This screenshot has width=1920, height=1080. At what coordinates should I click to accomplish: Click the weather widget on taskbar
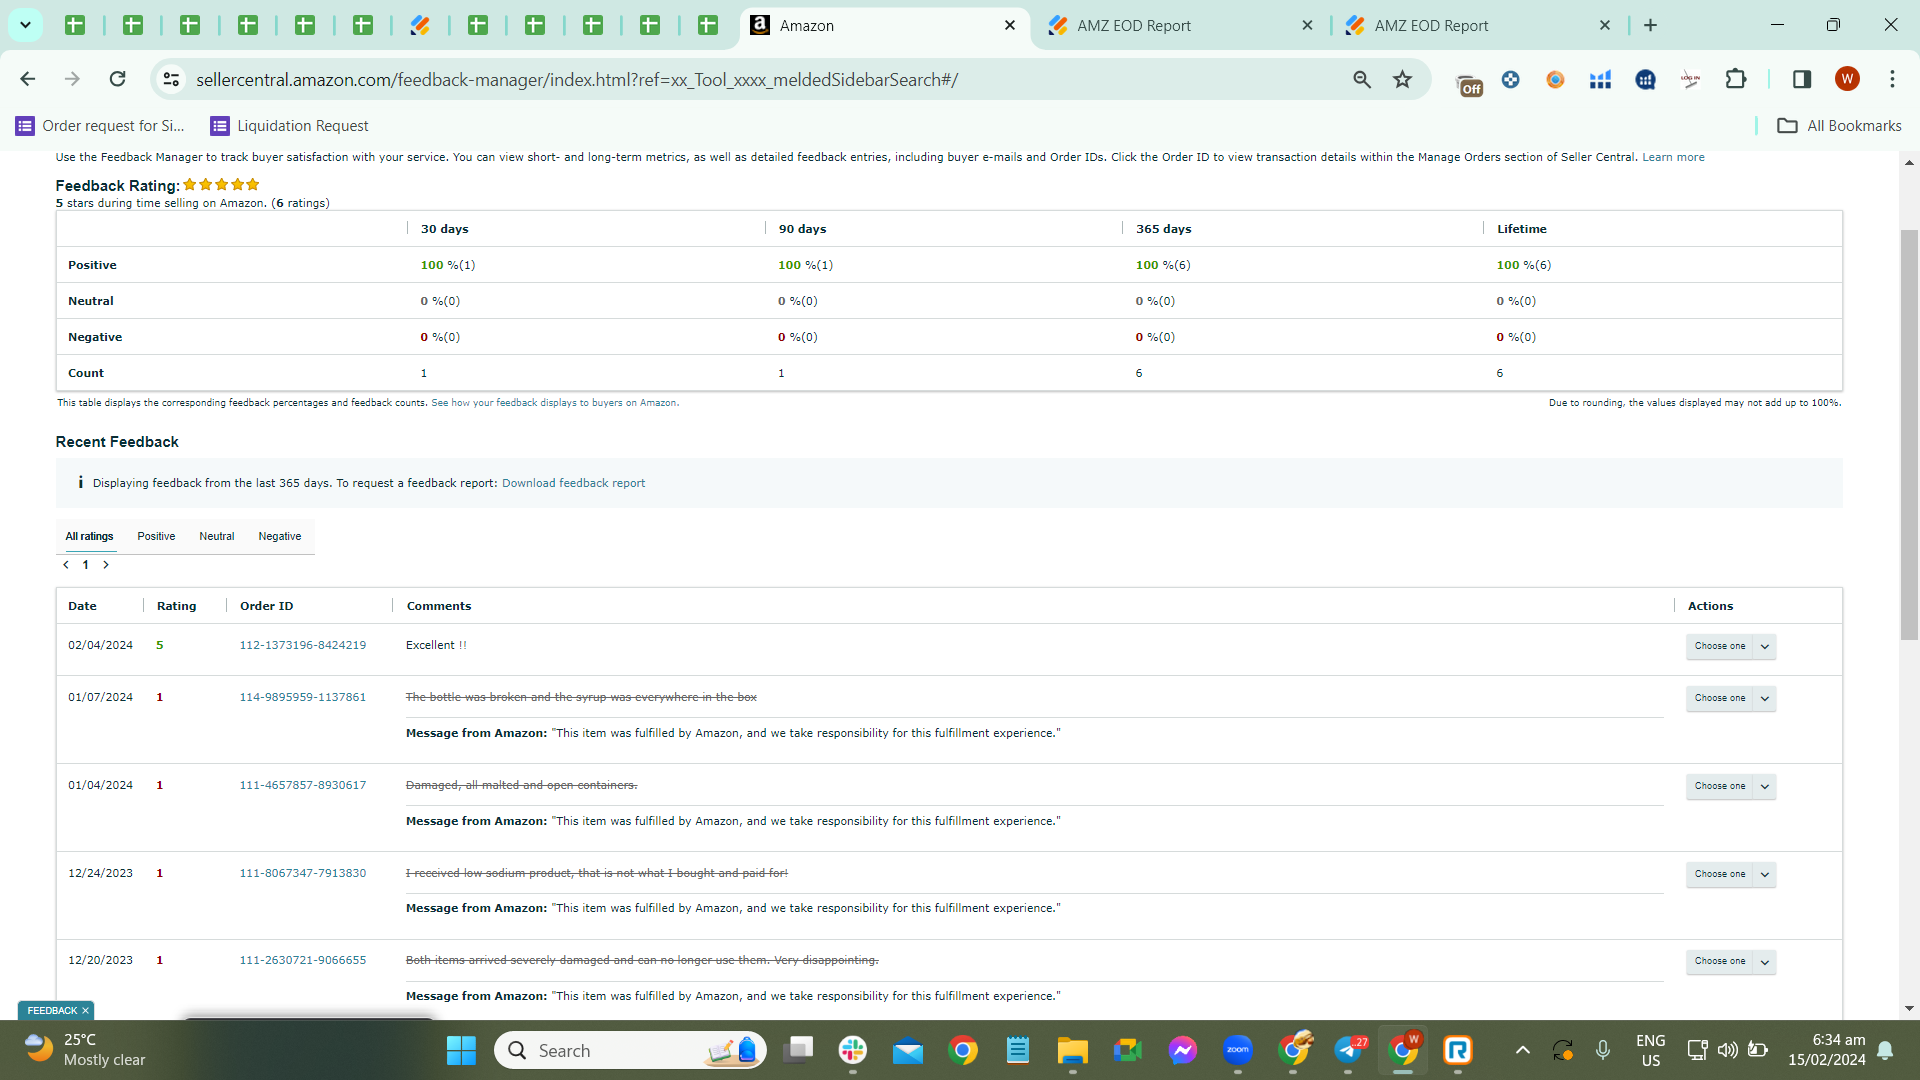(85, 1050)
